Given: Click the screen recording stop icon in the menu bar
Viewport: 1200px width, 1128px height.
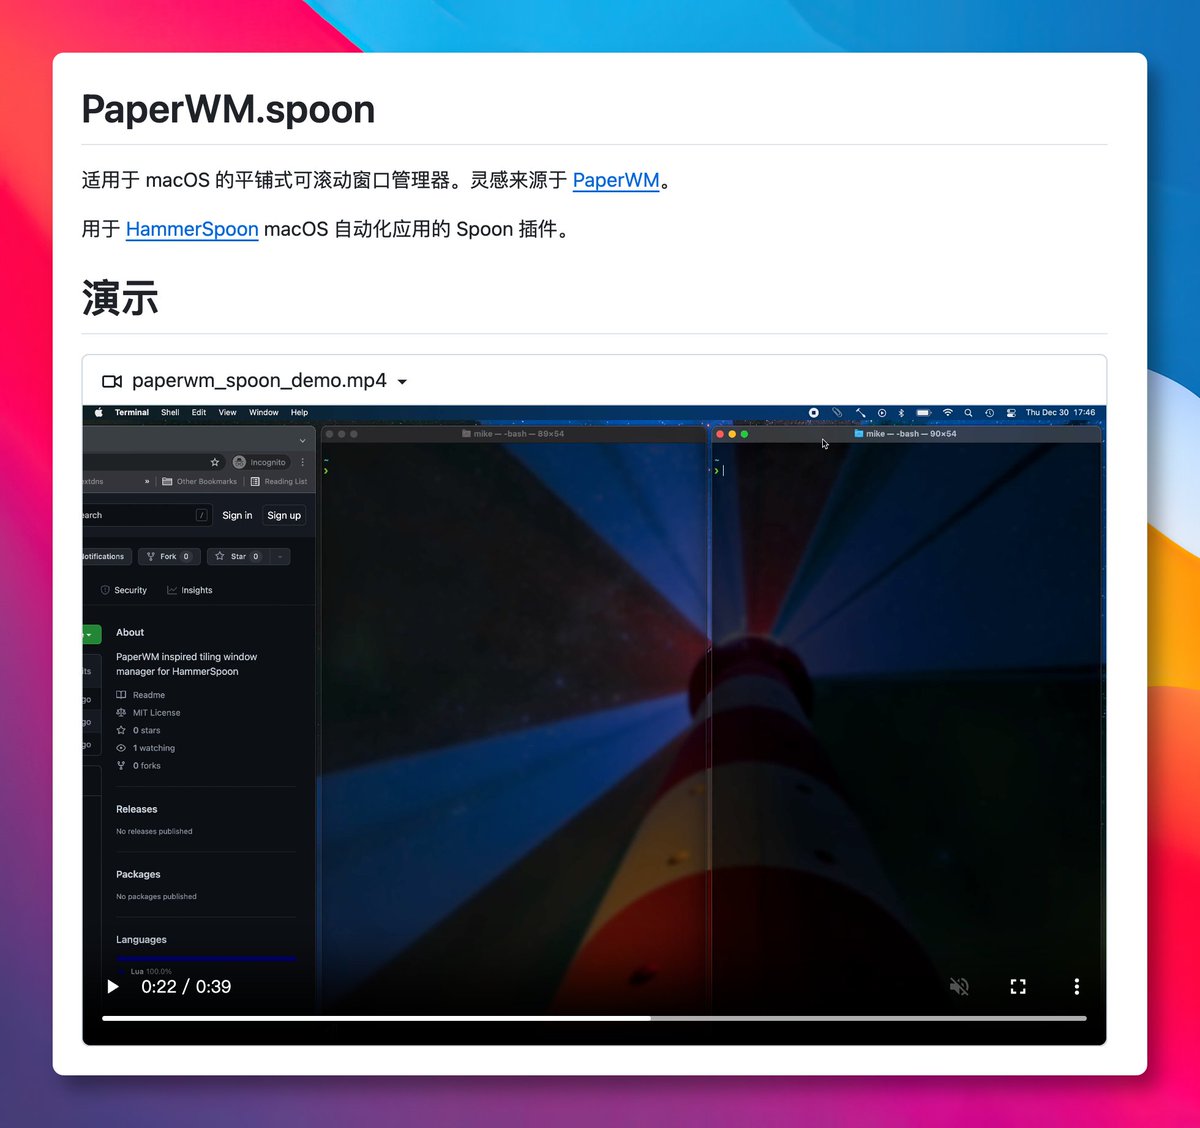Looking at the screenshot, I should (x=814, y=412).
